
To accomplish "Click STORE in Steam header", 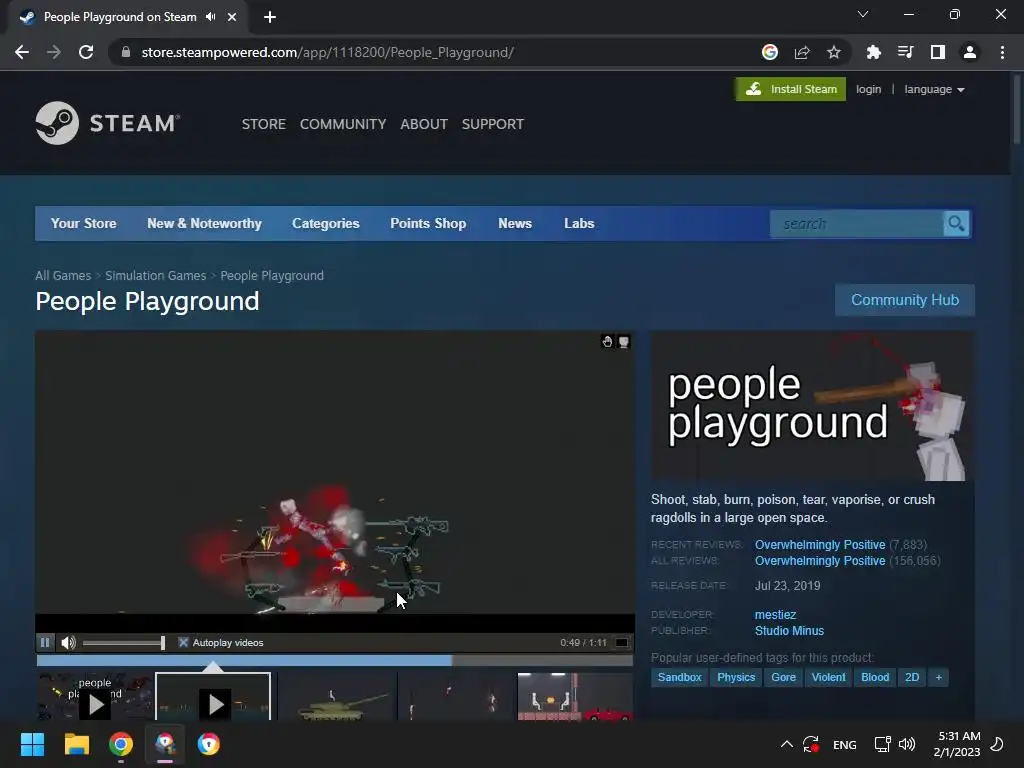I will pos(264,124).
